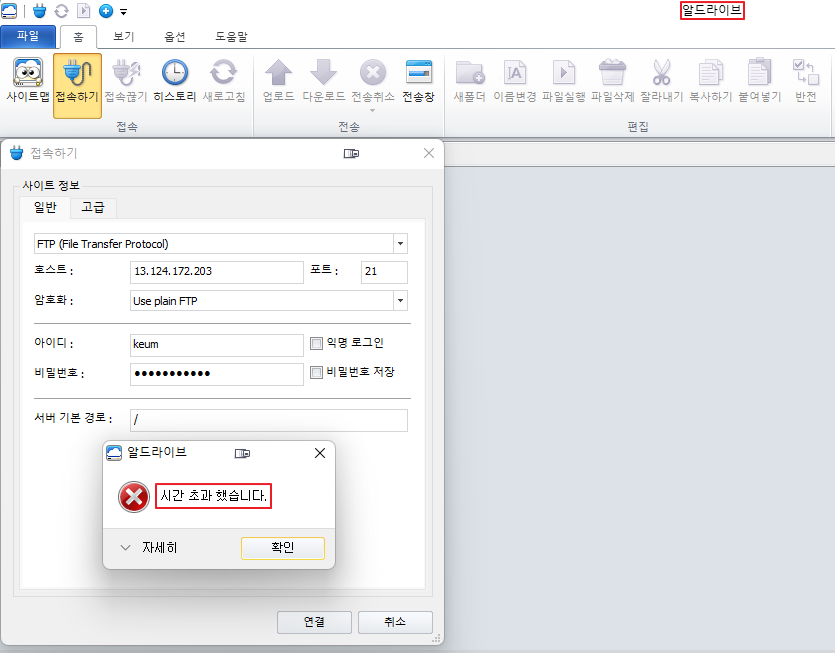Click the 시간 초과 했습니다 error message

(214, 496)
